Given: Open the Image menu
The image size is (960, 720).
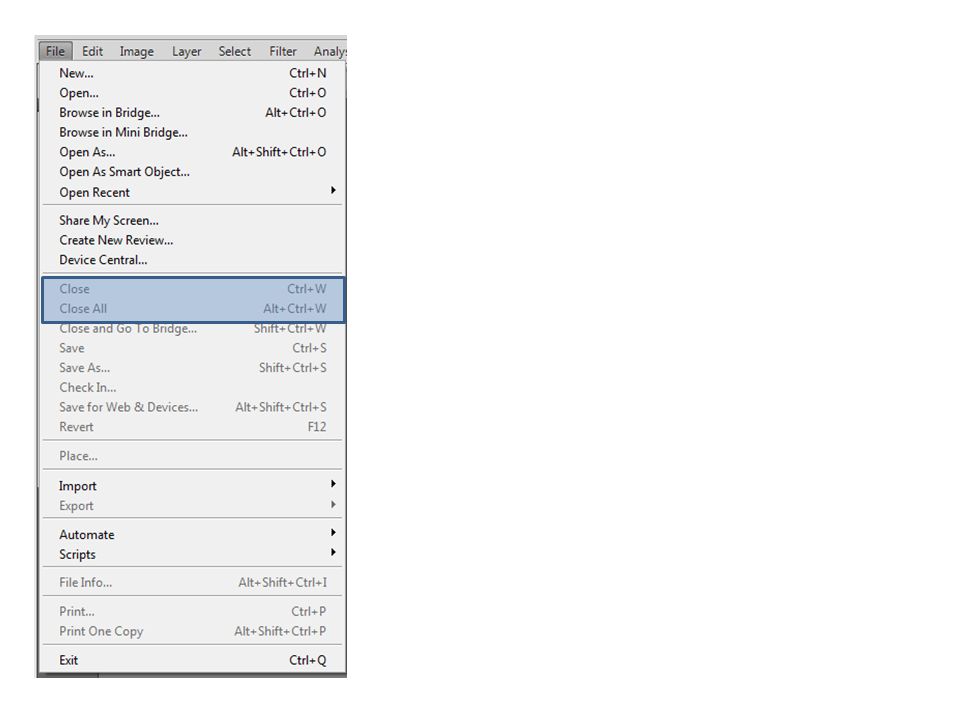Looking at the screenshot, I should (137, 51).
